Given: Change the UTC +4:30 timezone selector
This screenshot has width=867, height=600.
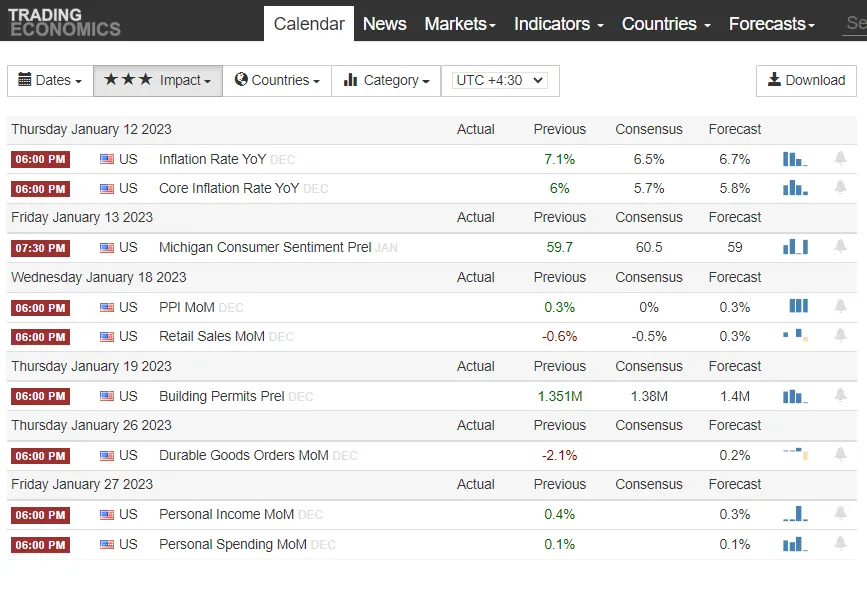Looking at the screenshot, I should coord(500,80).
